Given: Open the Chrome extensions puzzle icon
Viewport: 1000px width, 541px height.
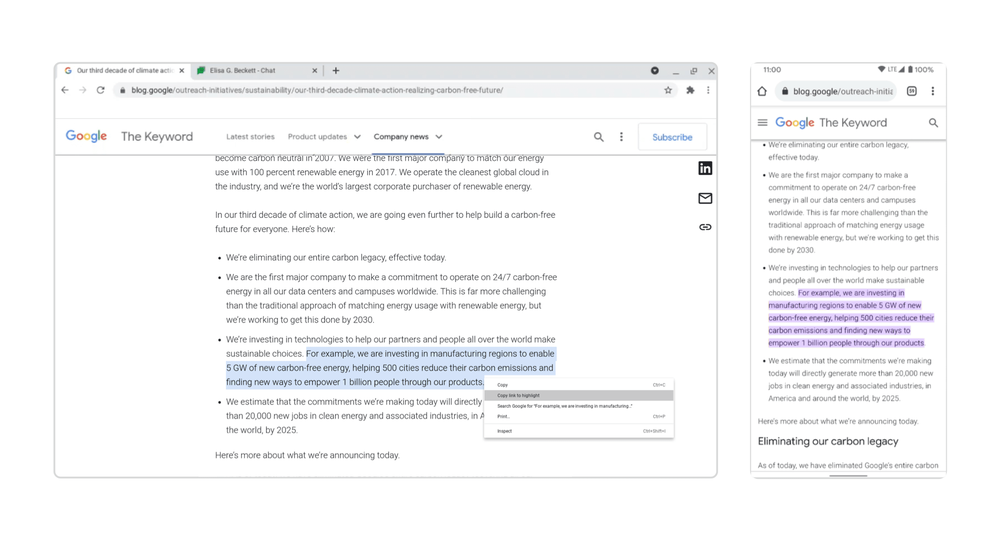Looking at the screenshot, I should point(690,90).
